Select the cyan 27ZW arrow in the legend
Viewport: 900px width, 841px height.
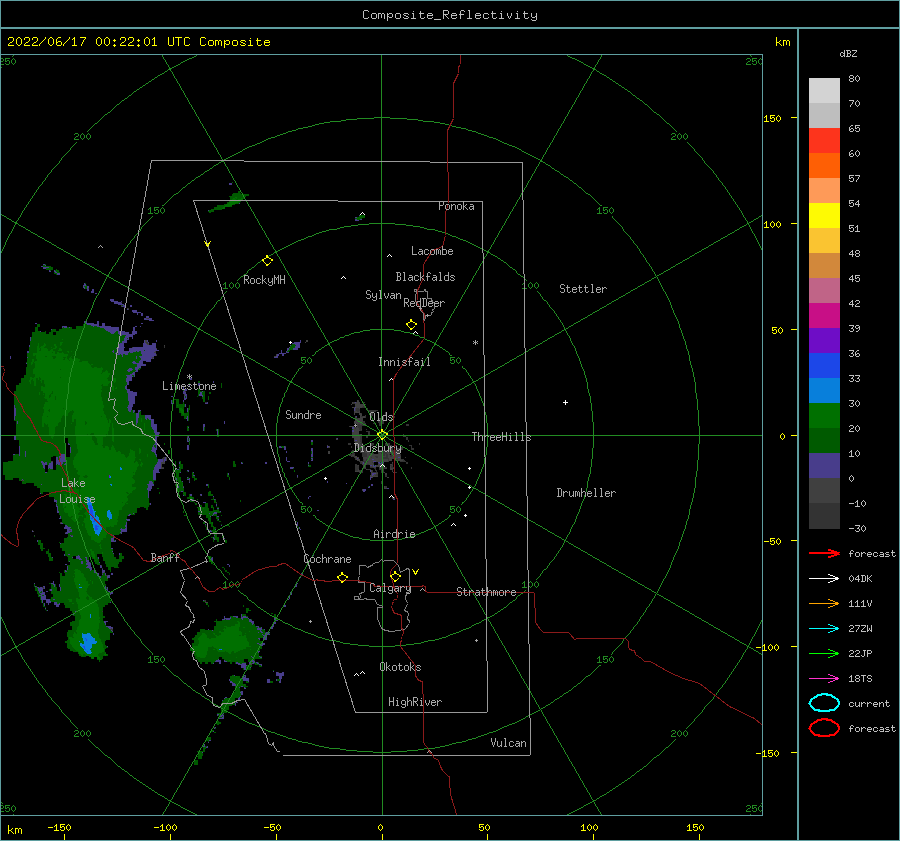click(x=824, y=629)
